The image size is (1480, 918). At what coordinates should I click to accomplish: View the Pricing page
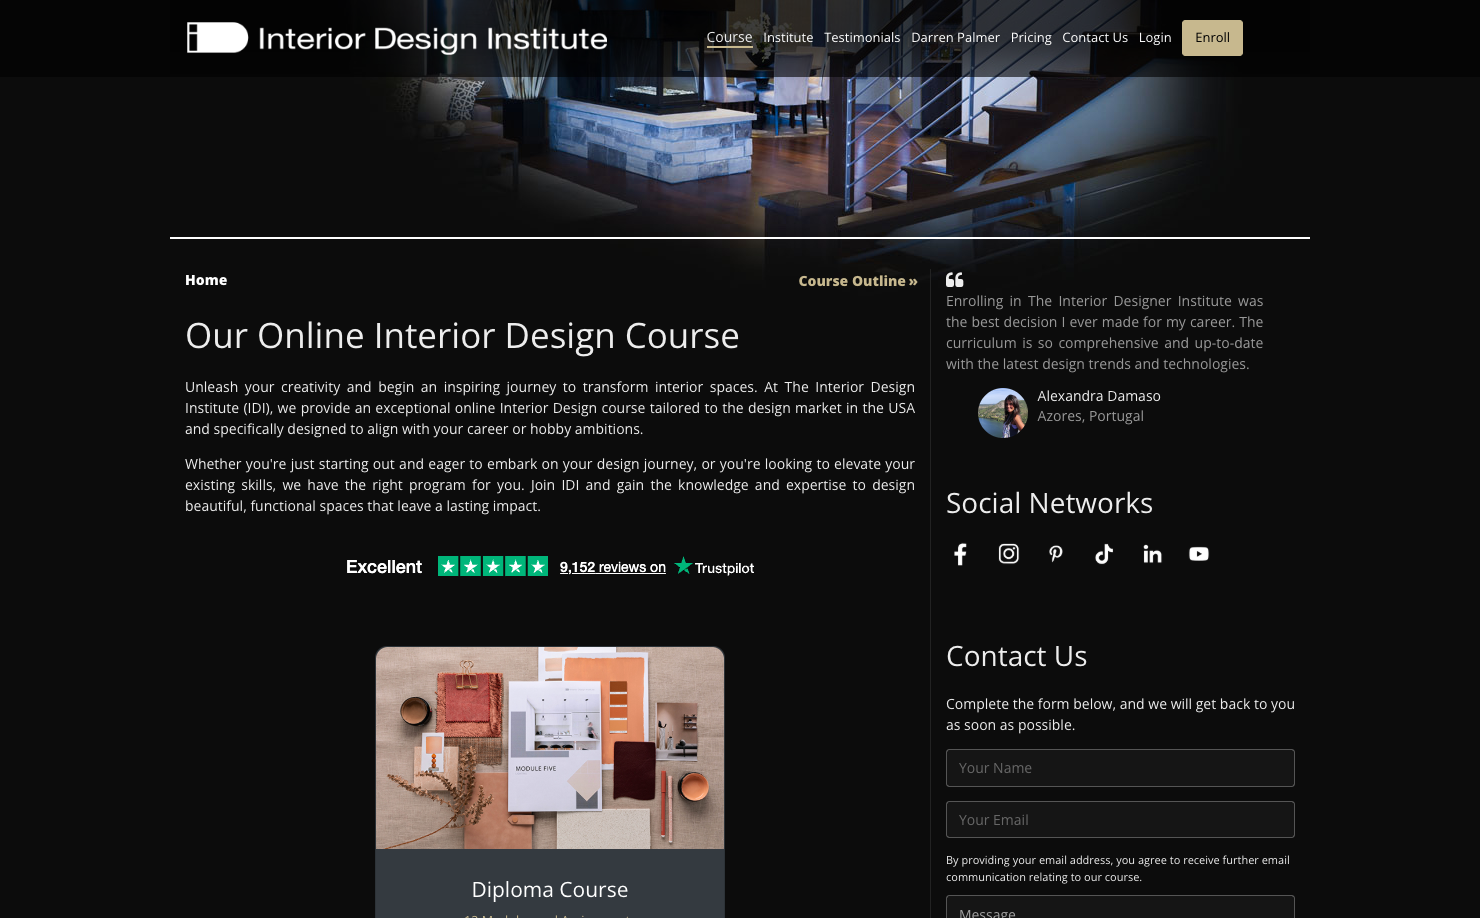point(1031,37)
